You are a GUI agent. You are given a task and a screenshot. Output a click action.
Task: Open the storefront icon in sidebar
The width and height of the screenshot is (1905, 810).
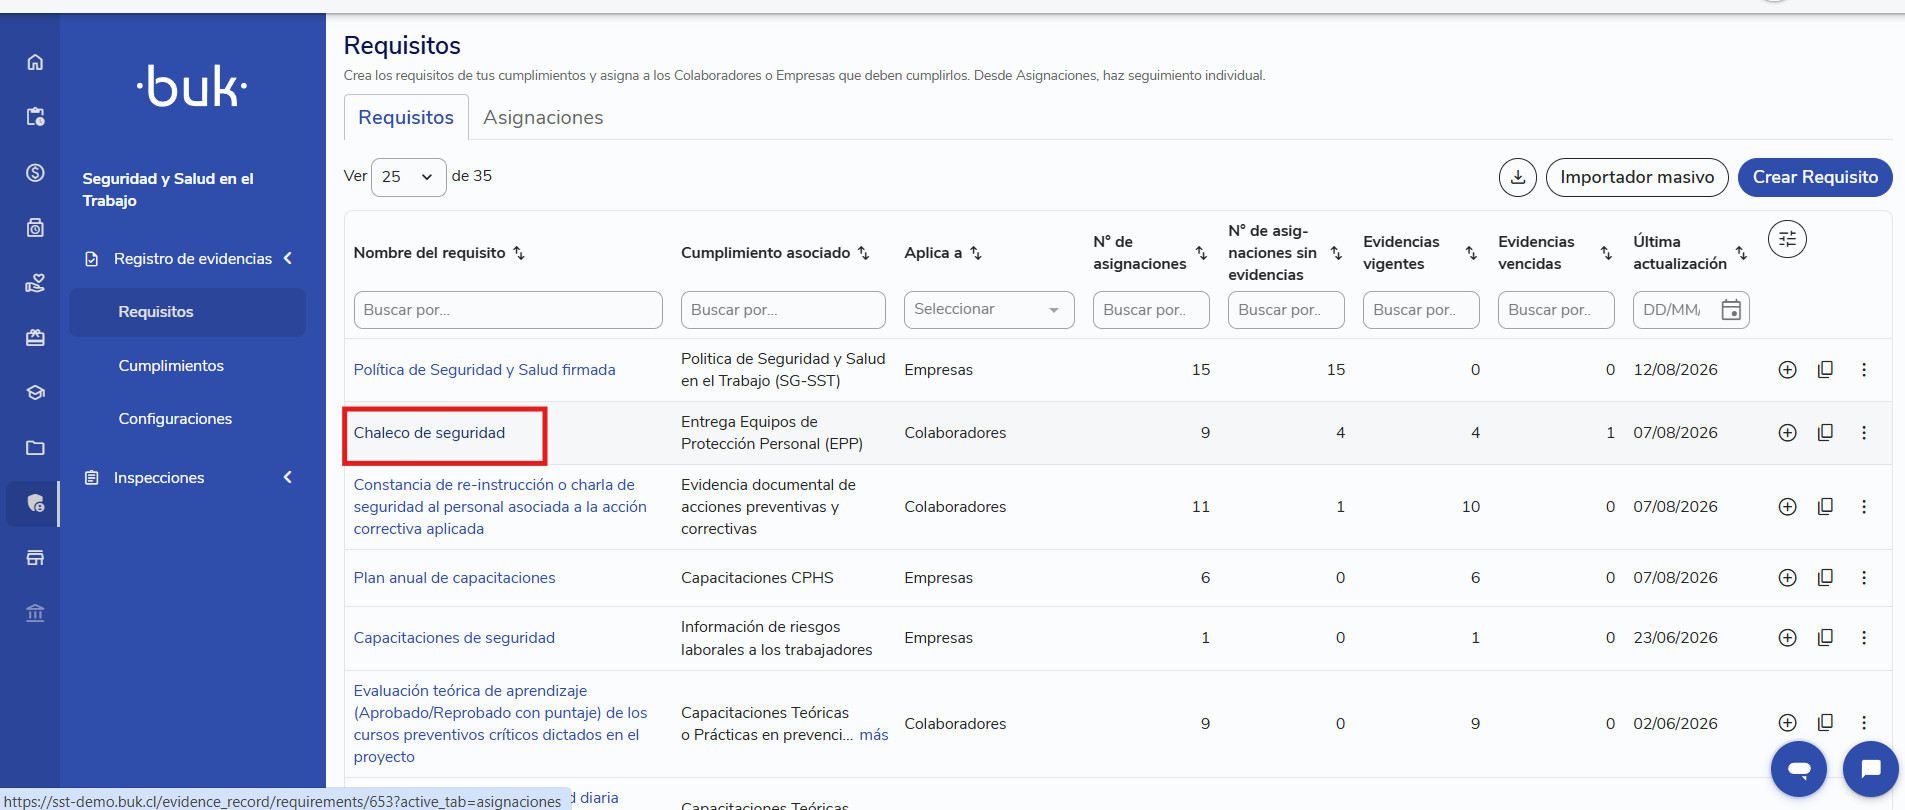click(x=35, y=558)
